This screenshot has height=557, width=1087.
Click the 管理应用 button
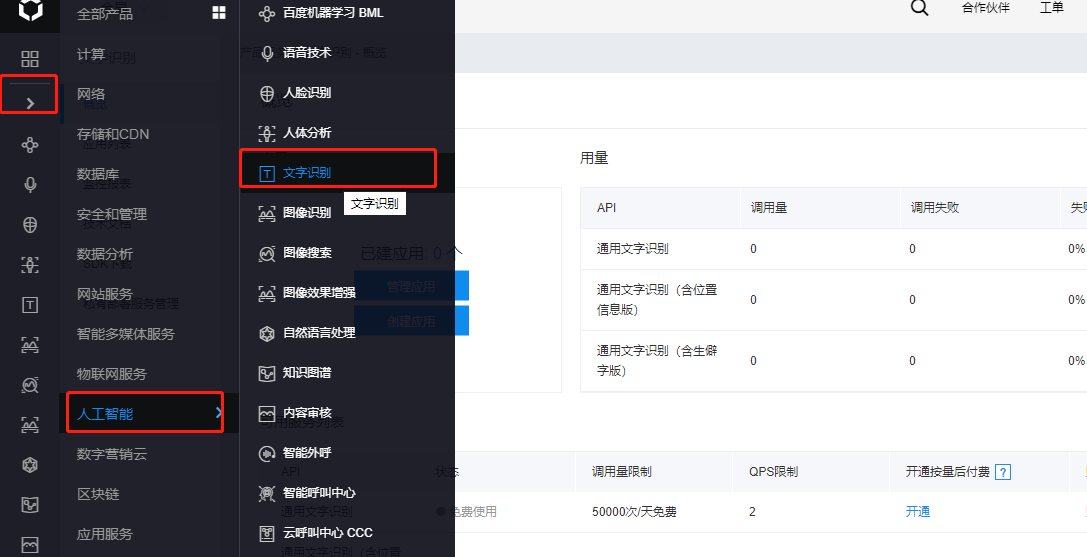pyautogui.click(x=411, y=286)
